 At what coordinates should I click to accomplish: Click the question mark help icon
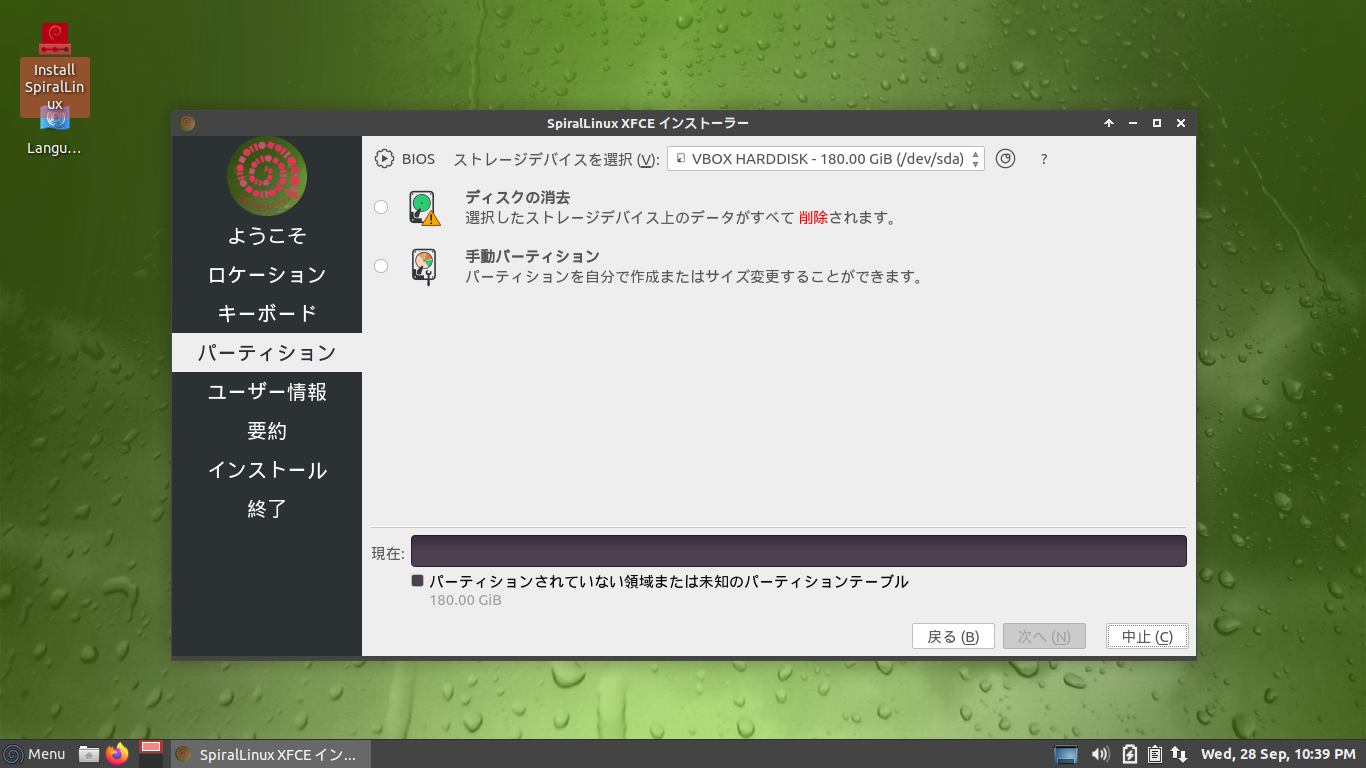coord(1044,159)
